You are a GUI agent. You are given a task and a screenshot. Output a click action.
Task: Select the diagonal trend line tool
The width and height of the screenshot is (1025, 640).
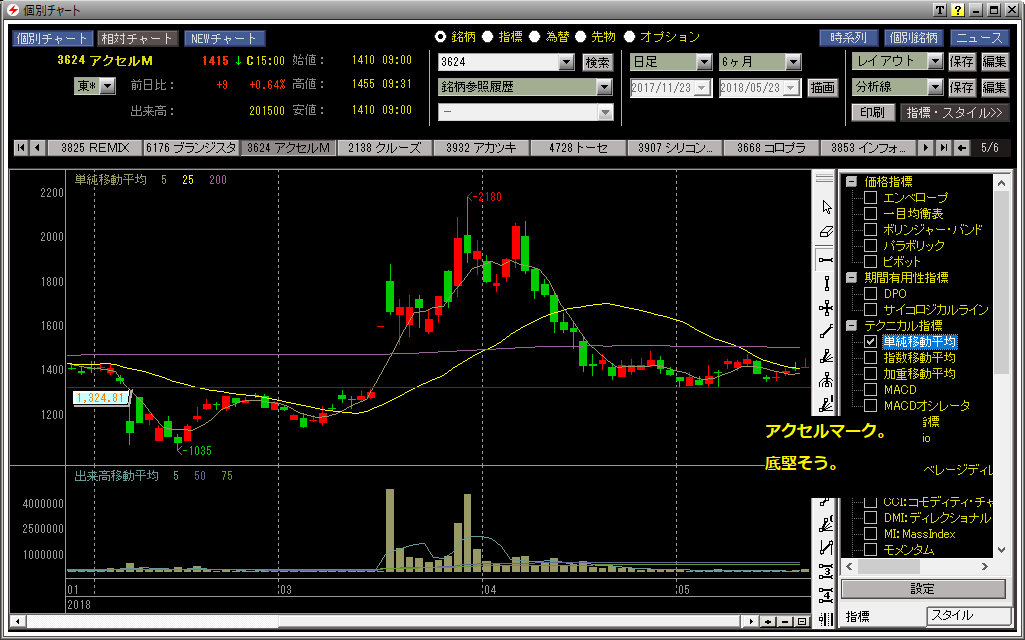[x=826, y=332]
